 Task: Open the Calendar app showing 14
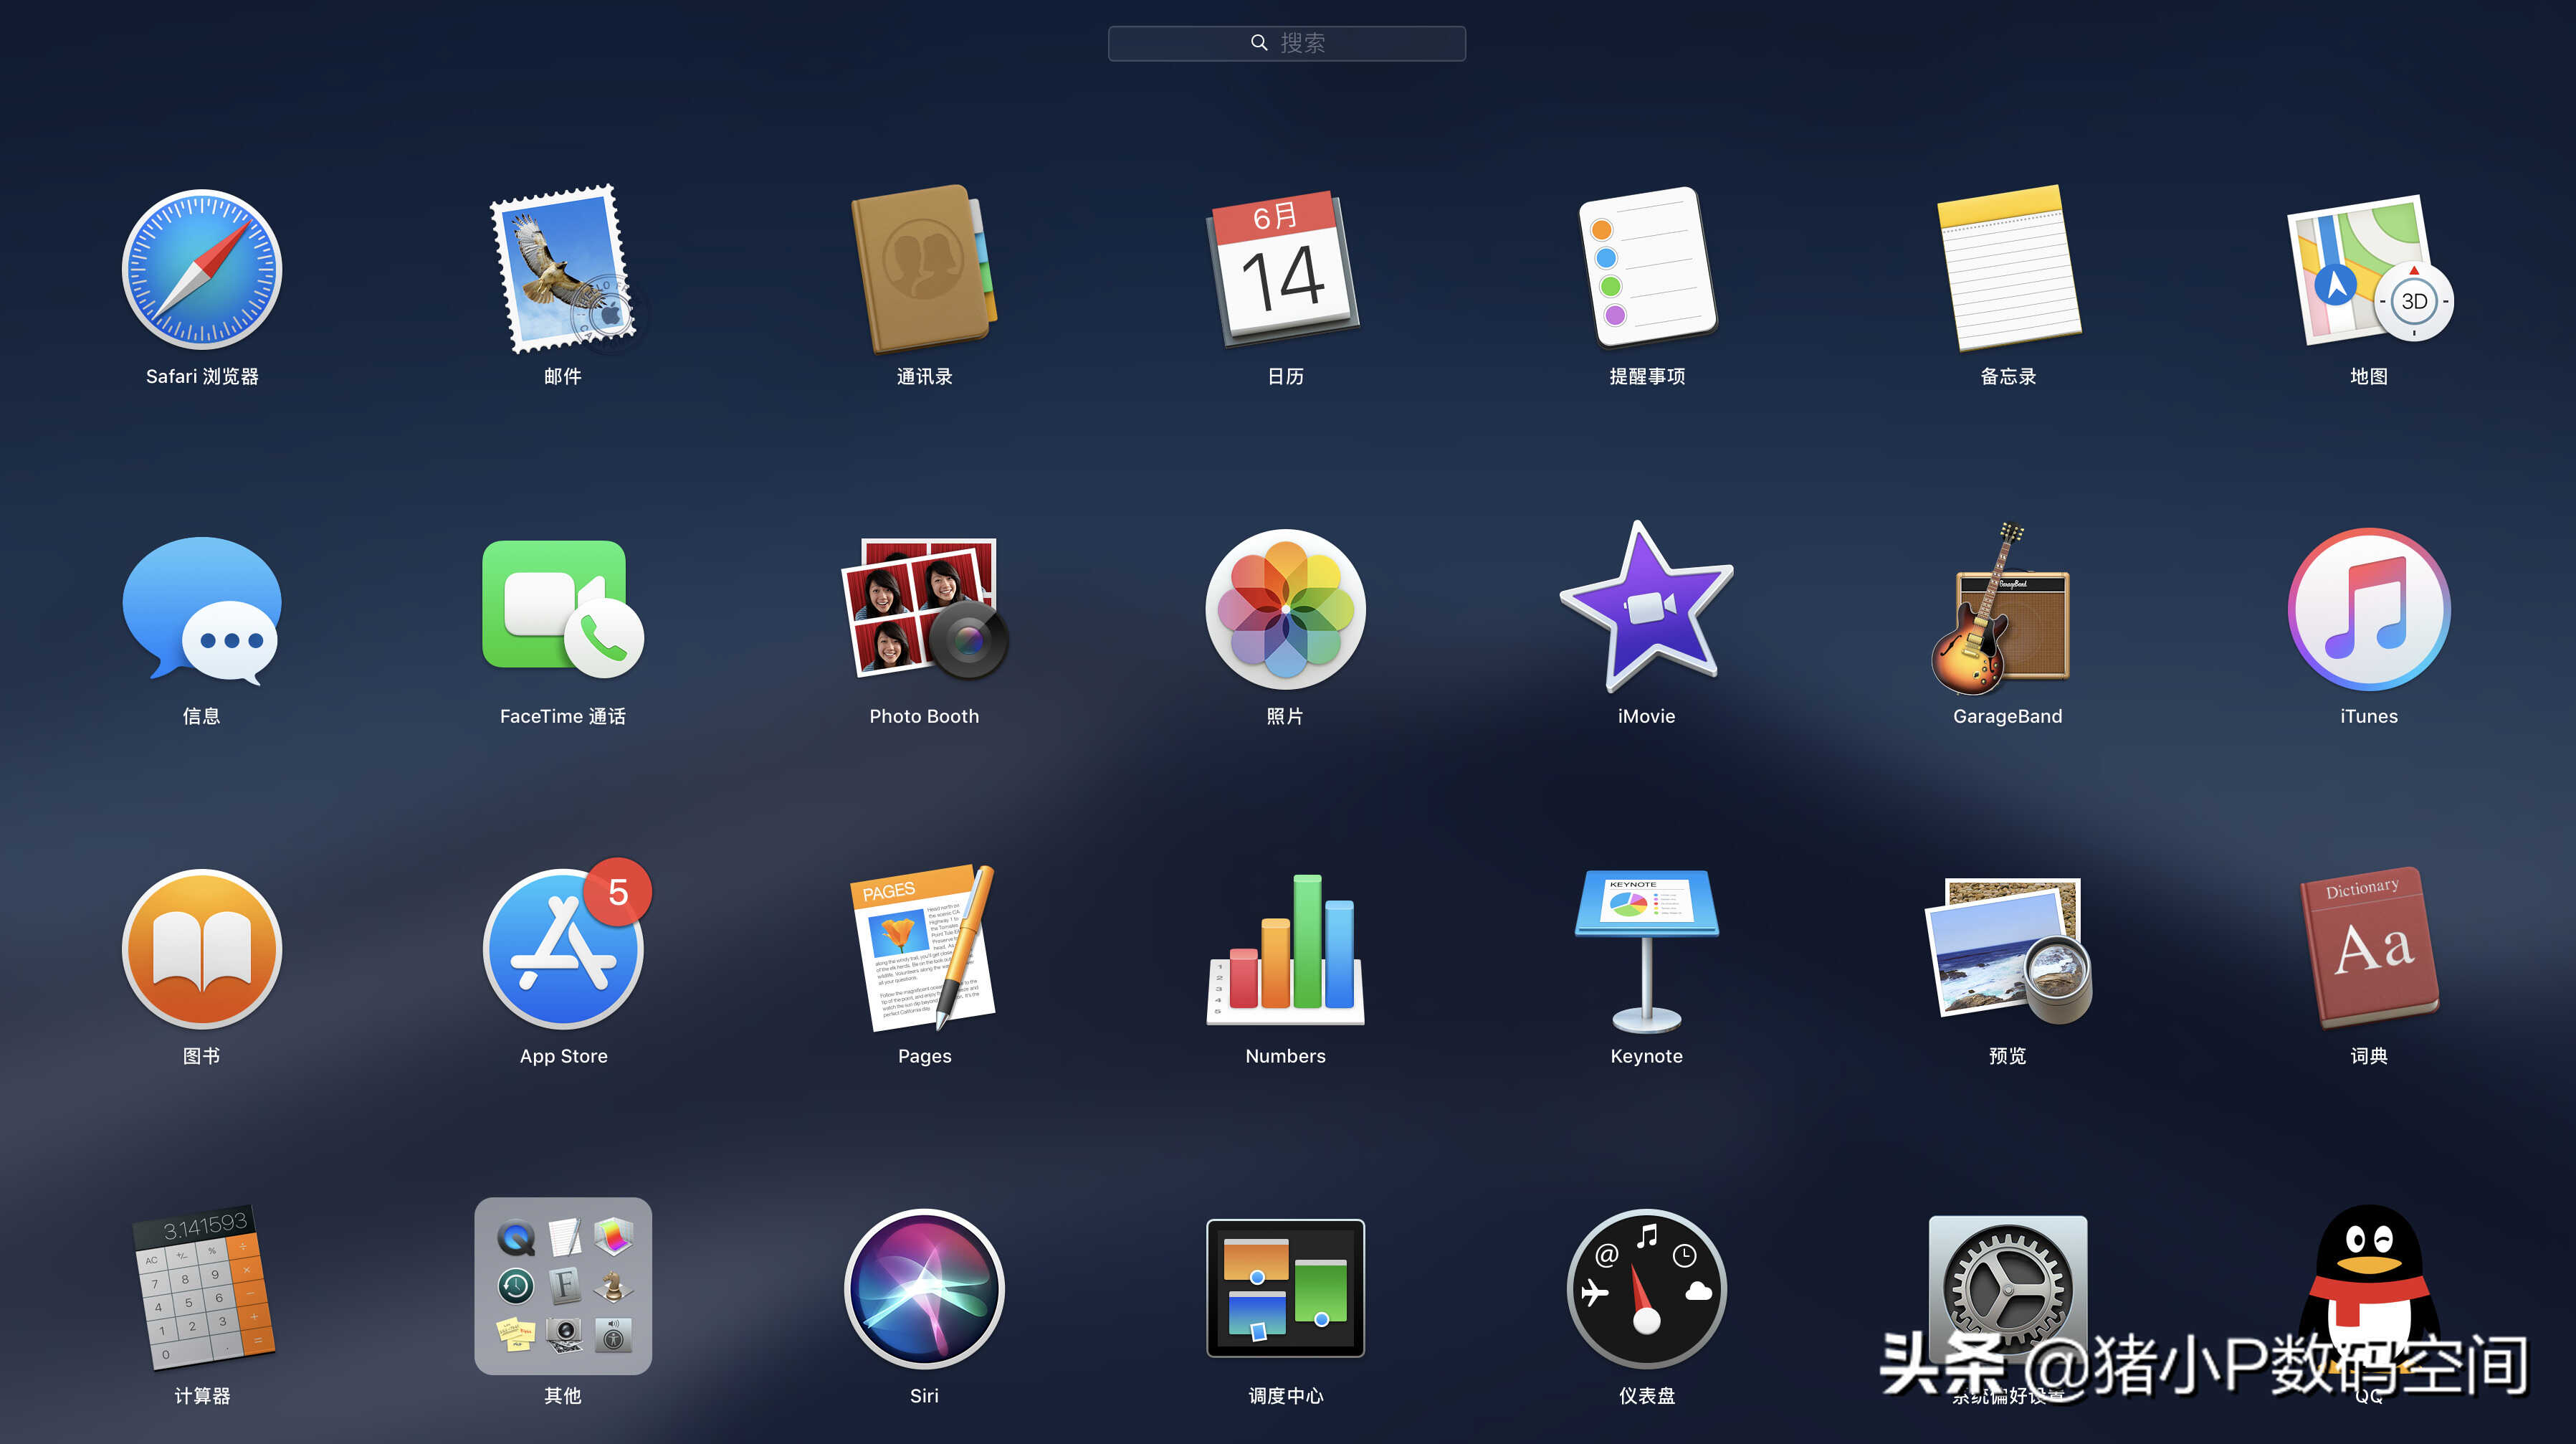click(x=1285, y=269)
